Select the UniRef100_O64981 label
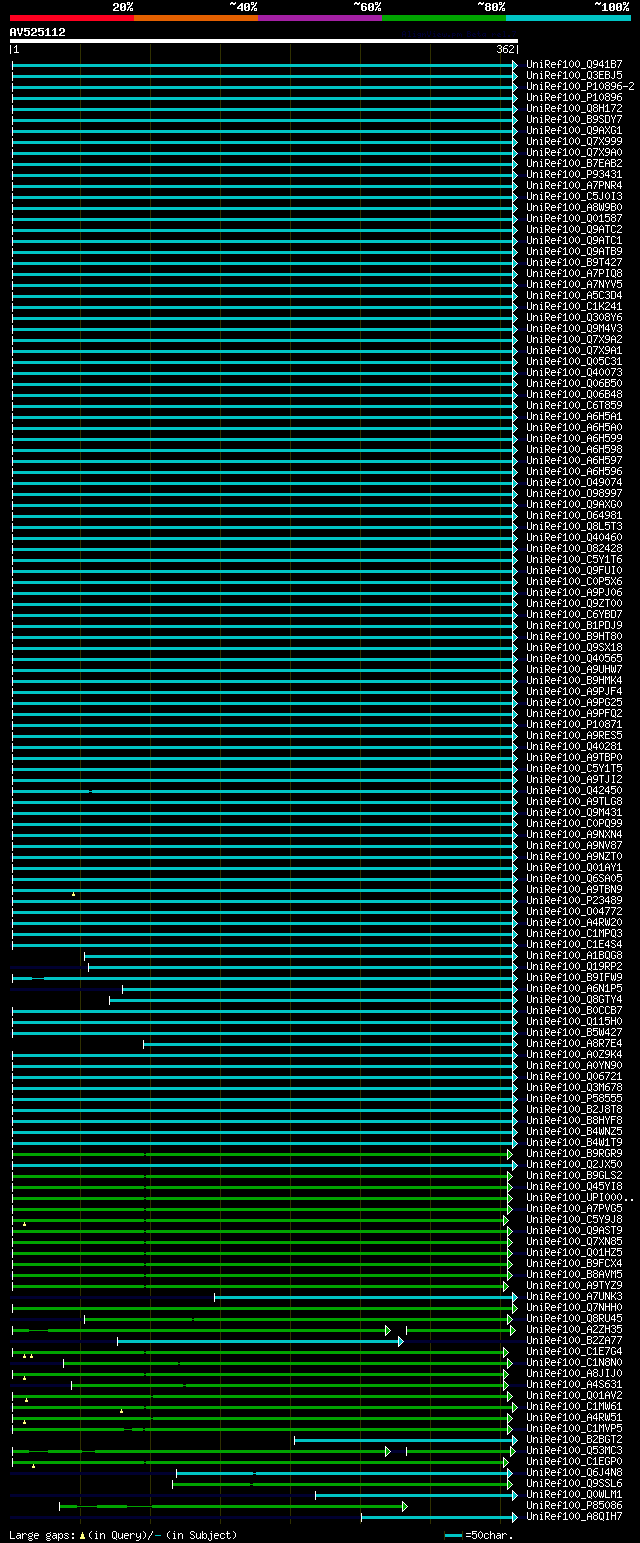 point(574,516)
